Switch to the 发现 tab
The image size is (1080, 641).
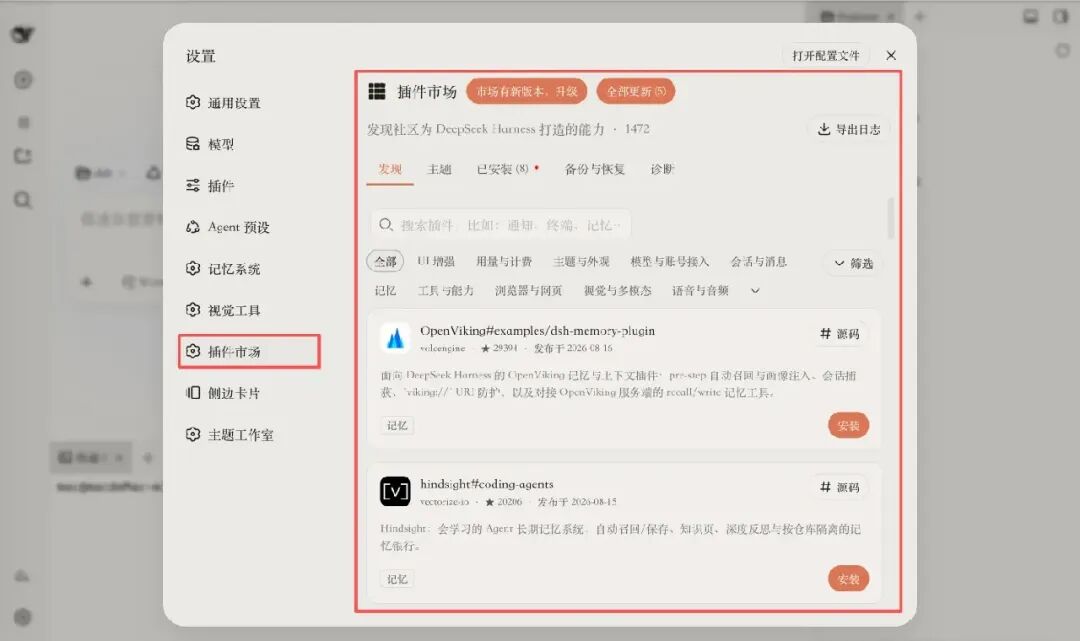(390, 169)
